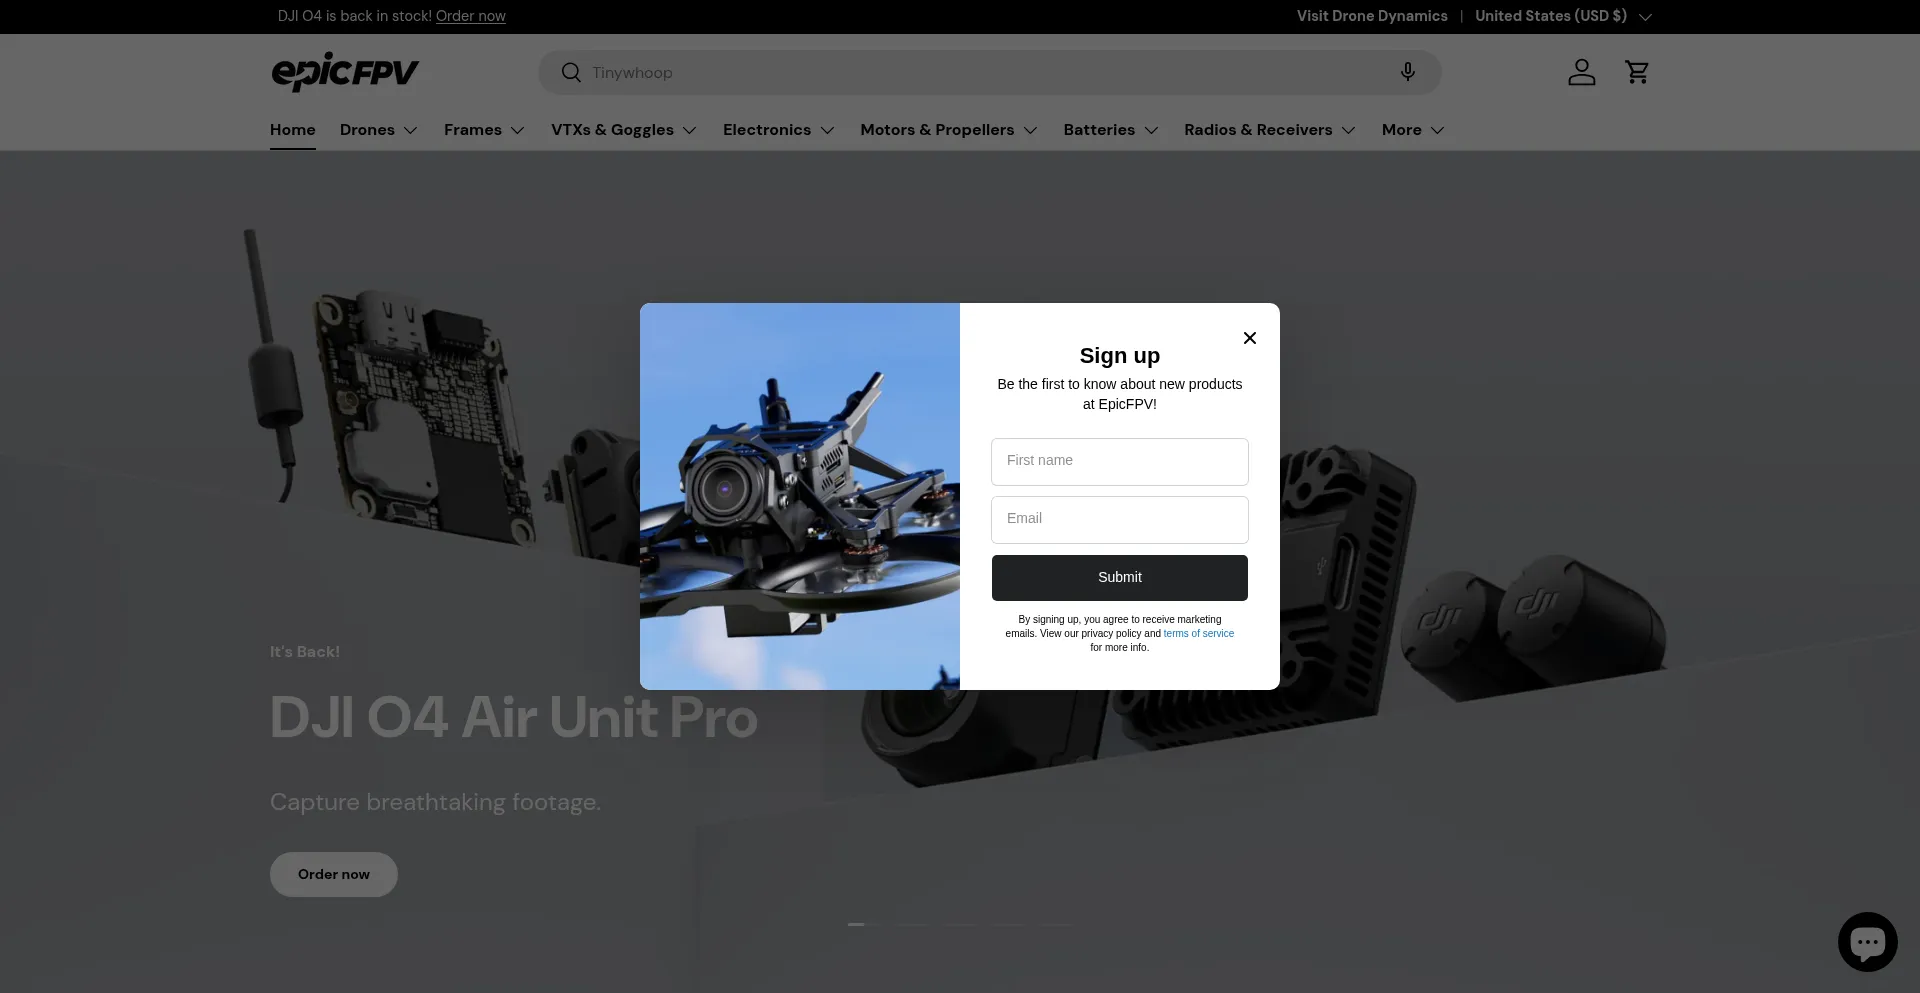Click the EpicFPV logo
This screenshot has height=993, width=1920.
(345, 72)
